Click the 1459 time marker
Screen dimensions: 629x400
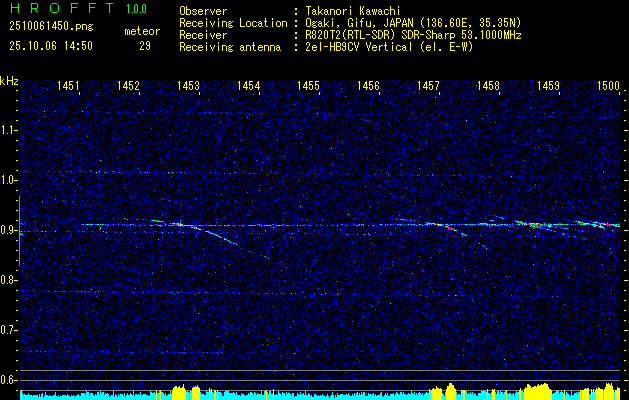[x=548, y=85]
